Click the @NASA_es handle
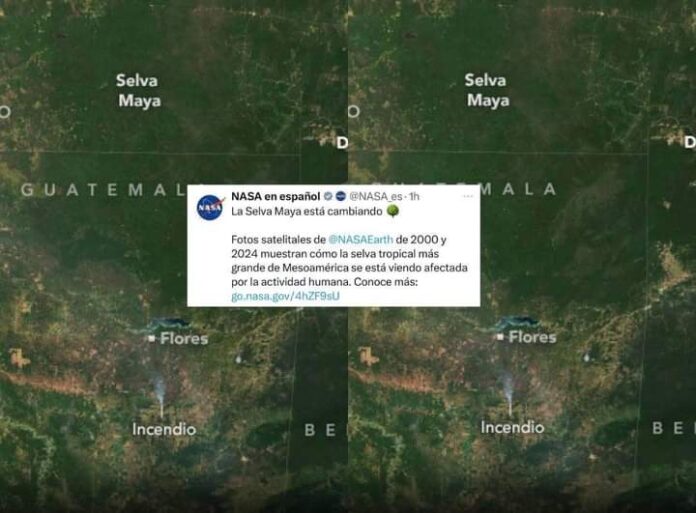Viewport: 696px width, 513px height. coord(376,196)
